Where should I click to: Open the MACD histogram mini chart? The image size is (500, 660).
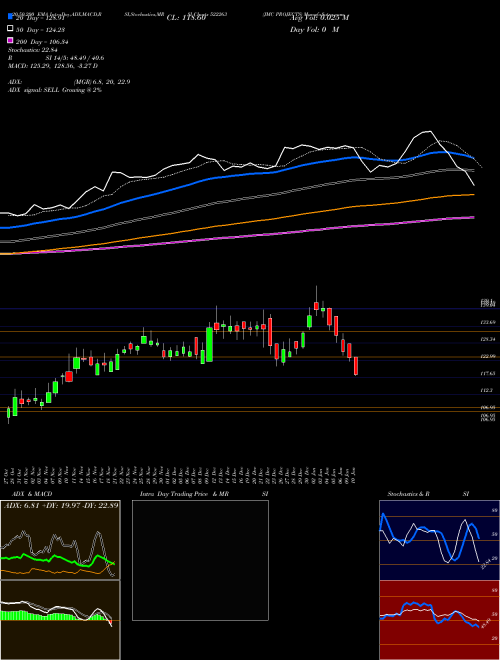pyautogui.click(x=60, y=620)
